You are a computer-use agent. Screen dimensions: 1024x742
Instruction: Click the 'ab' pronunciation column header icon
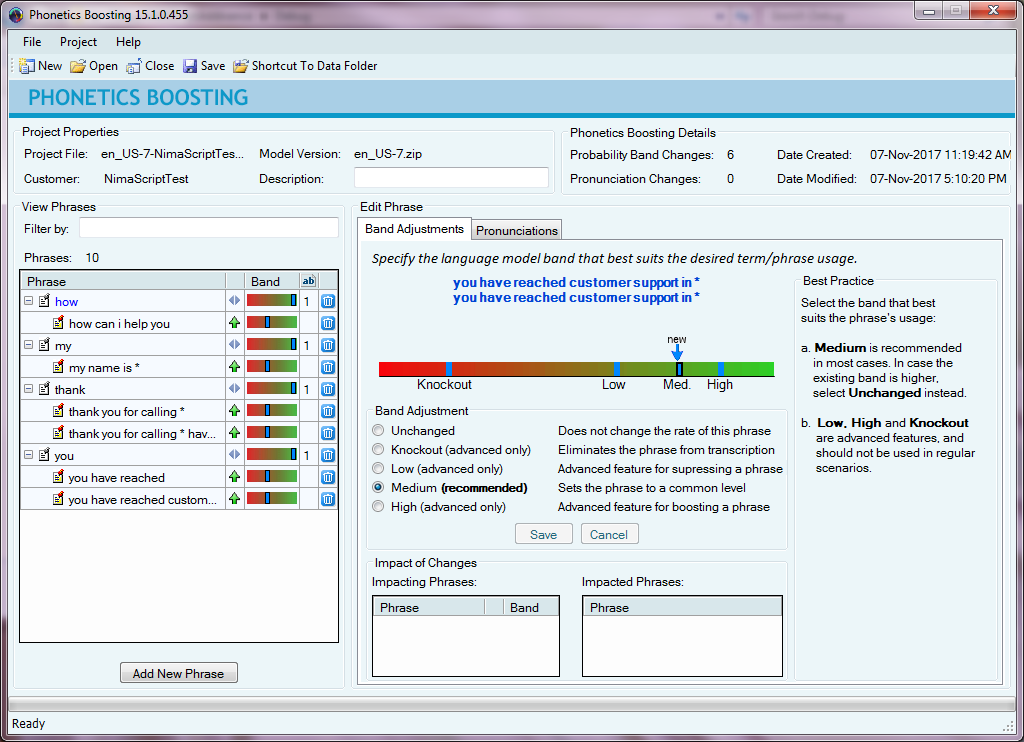pyautogui.click(x=308, y=281)
